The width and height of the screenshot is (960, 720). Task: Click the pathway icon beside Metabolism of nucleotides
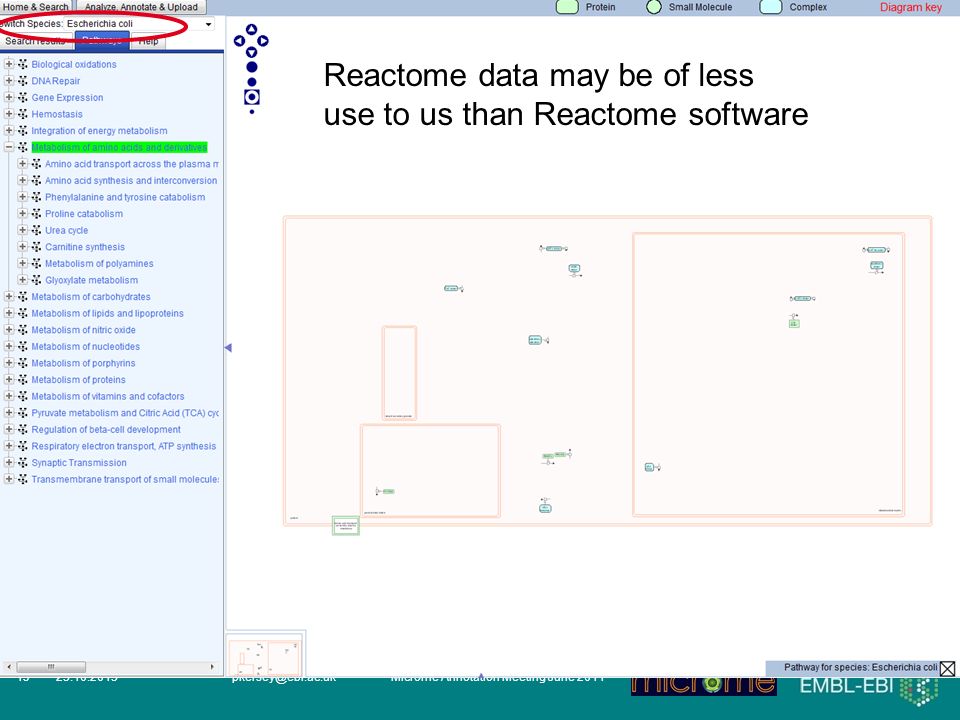[23, 347]
